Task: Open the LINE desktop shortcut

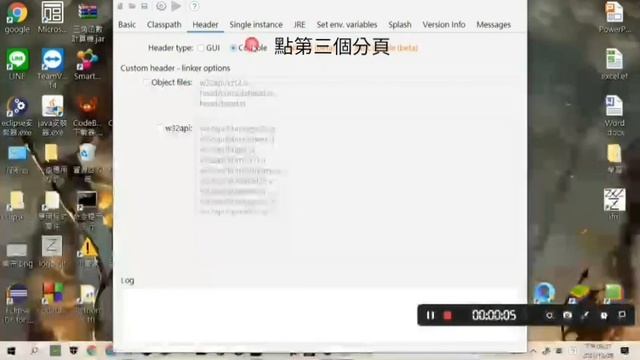Action: pos(17,64)
